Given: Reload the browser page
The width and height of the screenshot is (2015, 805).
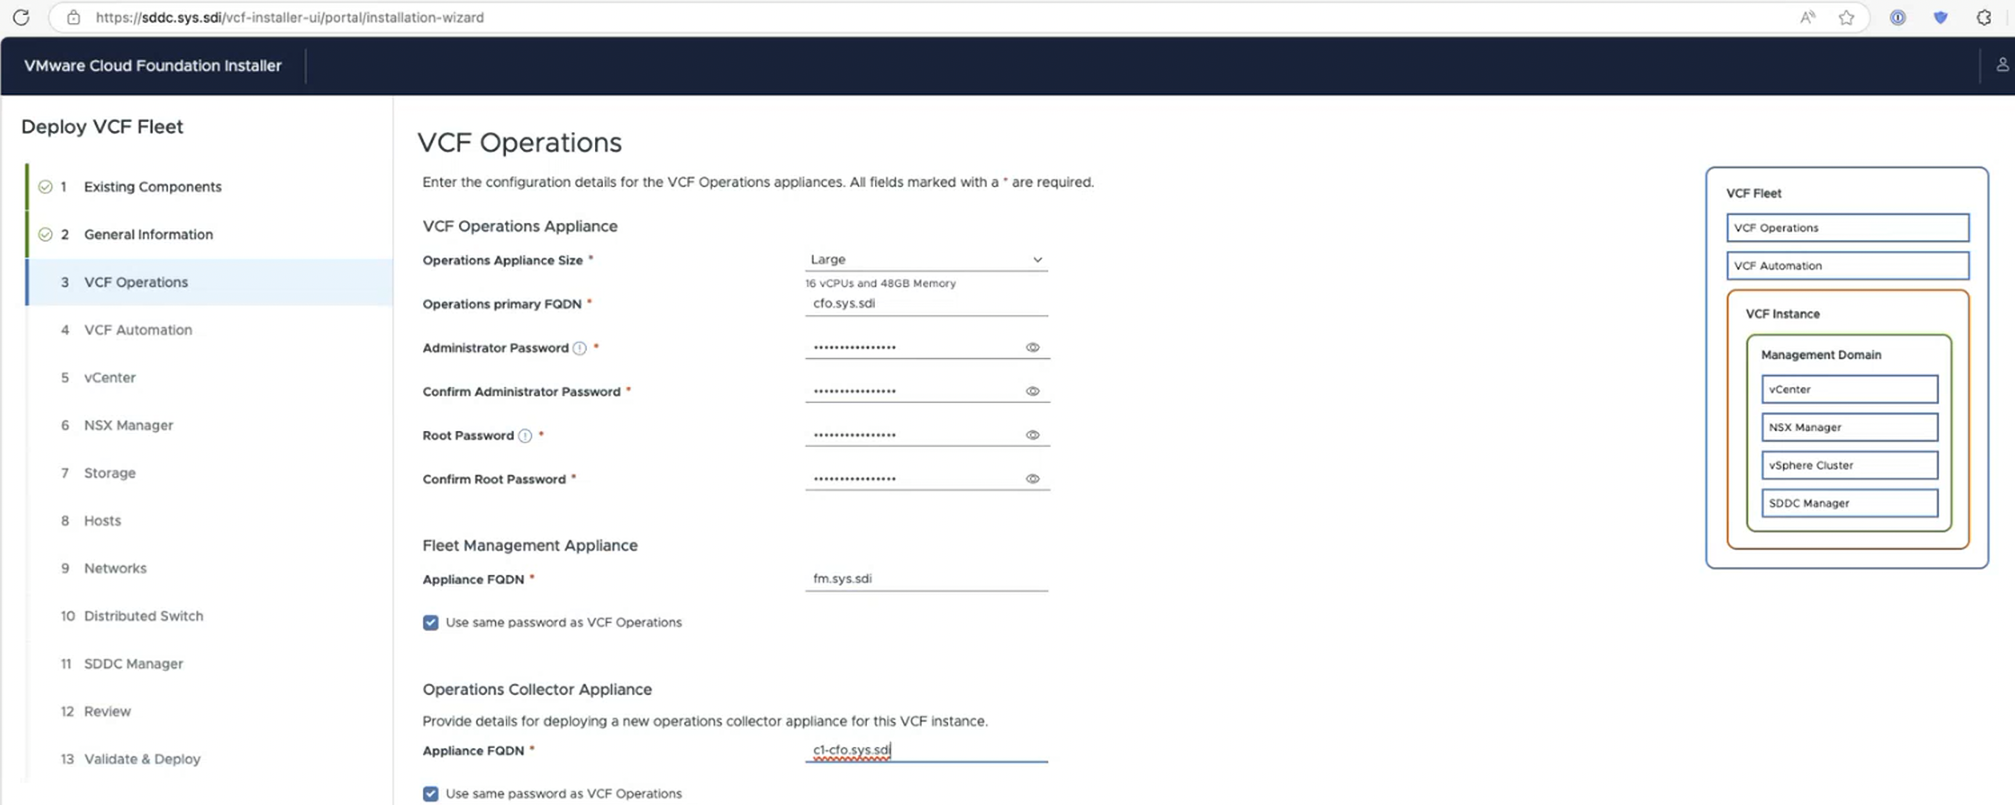Looking at the screenshot, I should click(x=21, y=17).
